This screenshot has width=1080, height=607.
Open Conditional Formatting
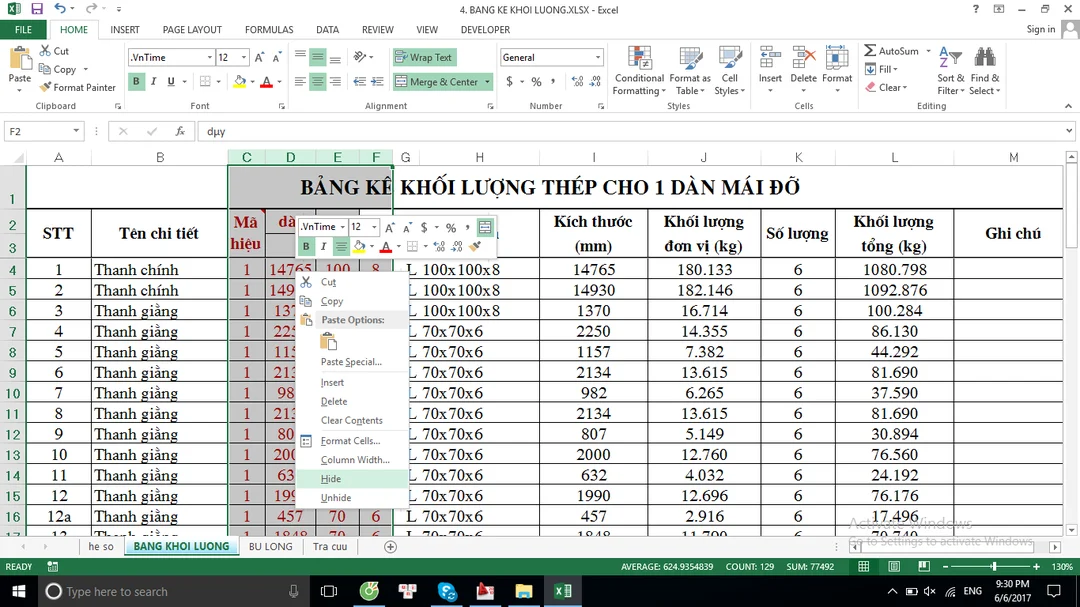639,71
